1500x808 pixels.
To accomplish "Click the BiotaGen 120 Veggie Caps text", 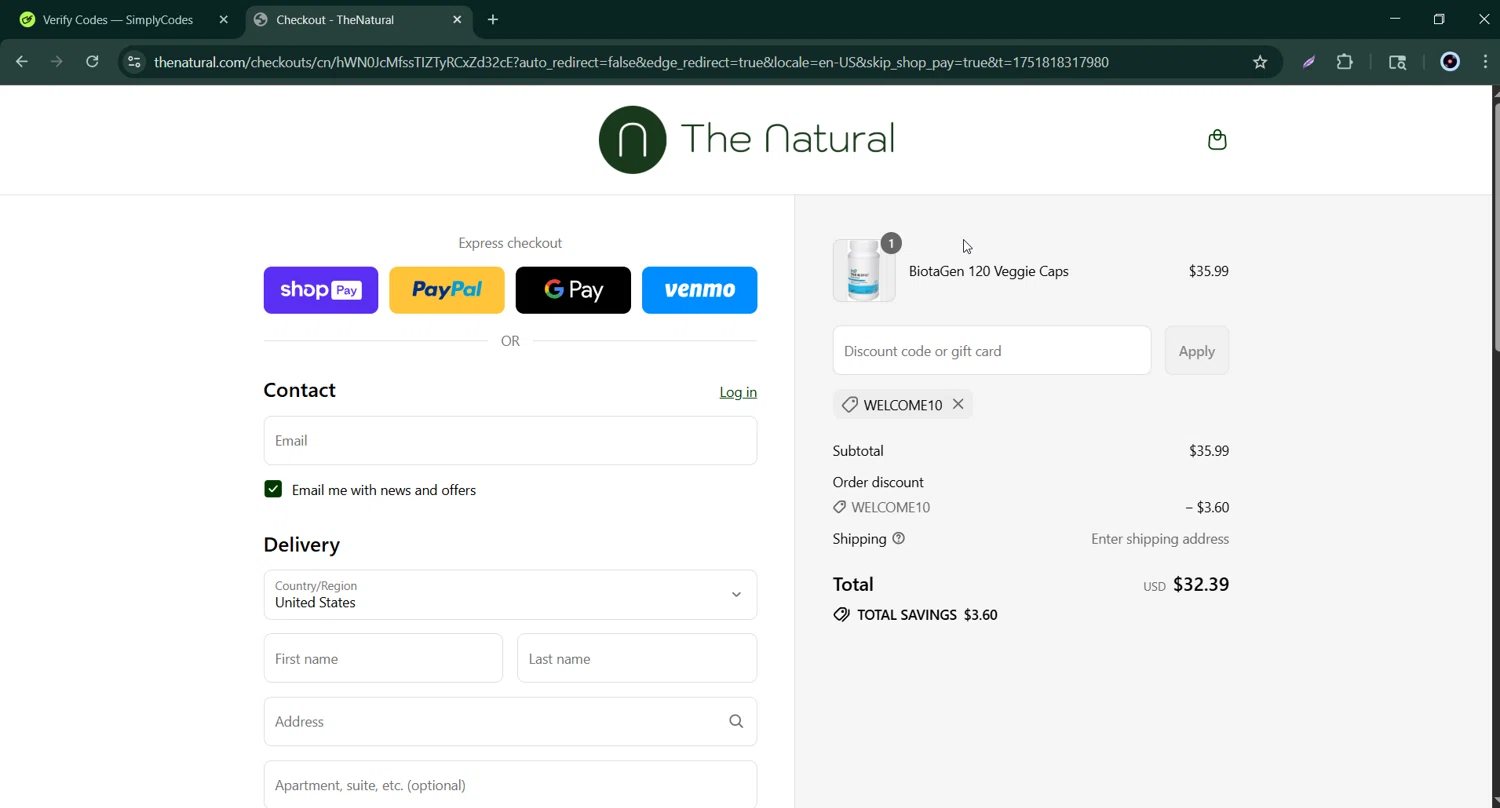I will (989, 271).
